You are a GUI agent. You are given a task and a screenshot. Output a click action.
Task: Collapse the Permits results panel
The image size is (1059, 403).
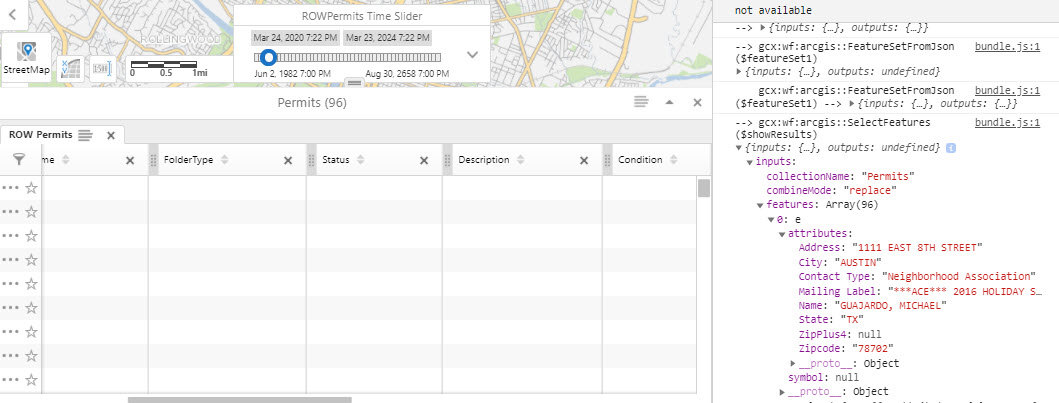point(669,102)
